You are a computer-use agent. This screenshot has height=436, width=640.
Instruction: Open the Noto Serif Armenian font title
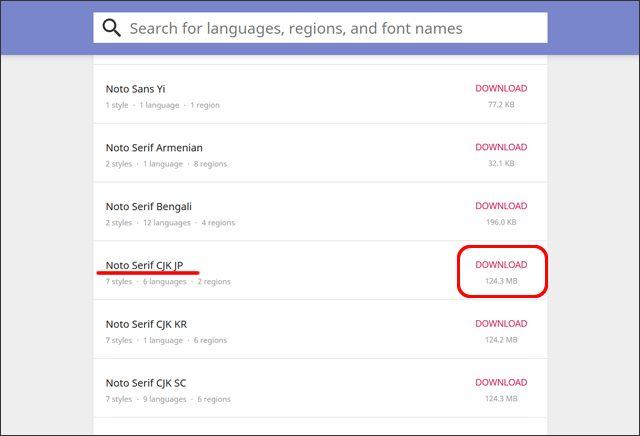tap(154, 148)
